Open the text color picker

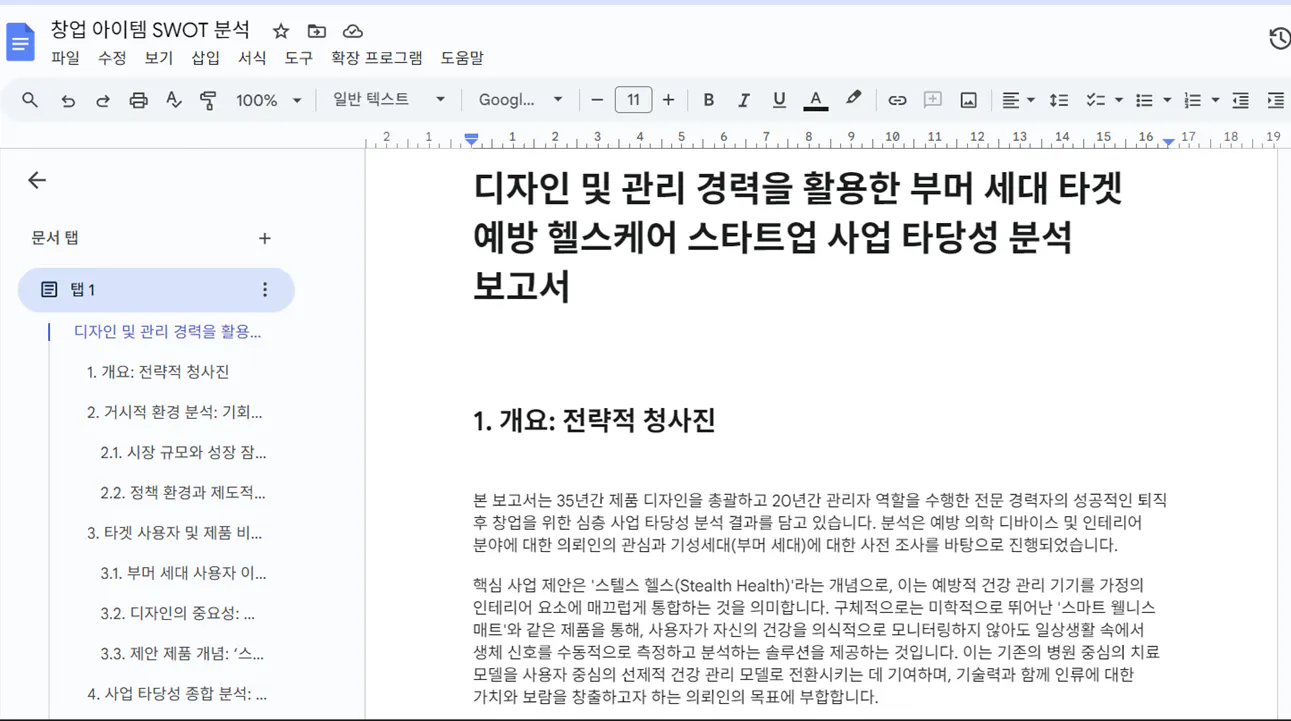(815, 100)
